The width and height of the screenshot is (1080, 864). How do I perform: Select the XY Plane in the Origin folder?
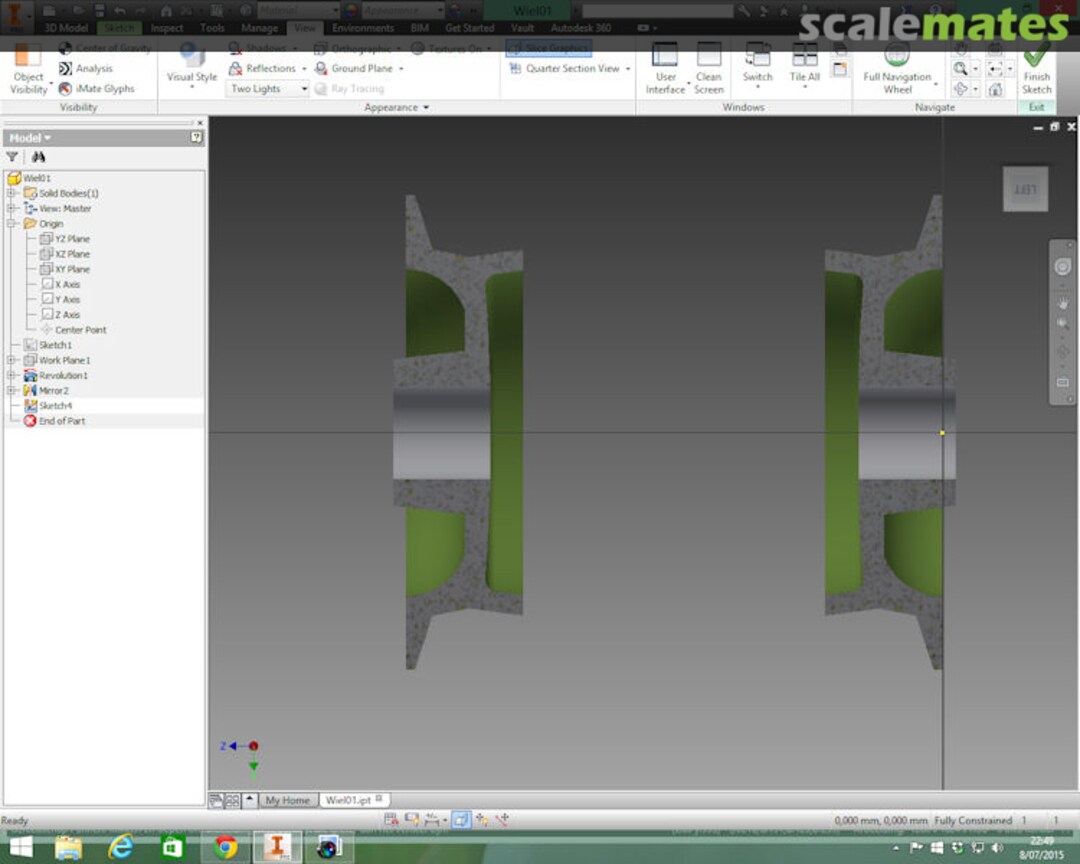click(x=72, y=269)
